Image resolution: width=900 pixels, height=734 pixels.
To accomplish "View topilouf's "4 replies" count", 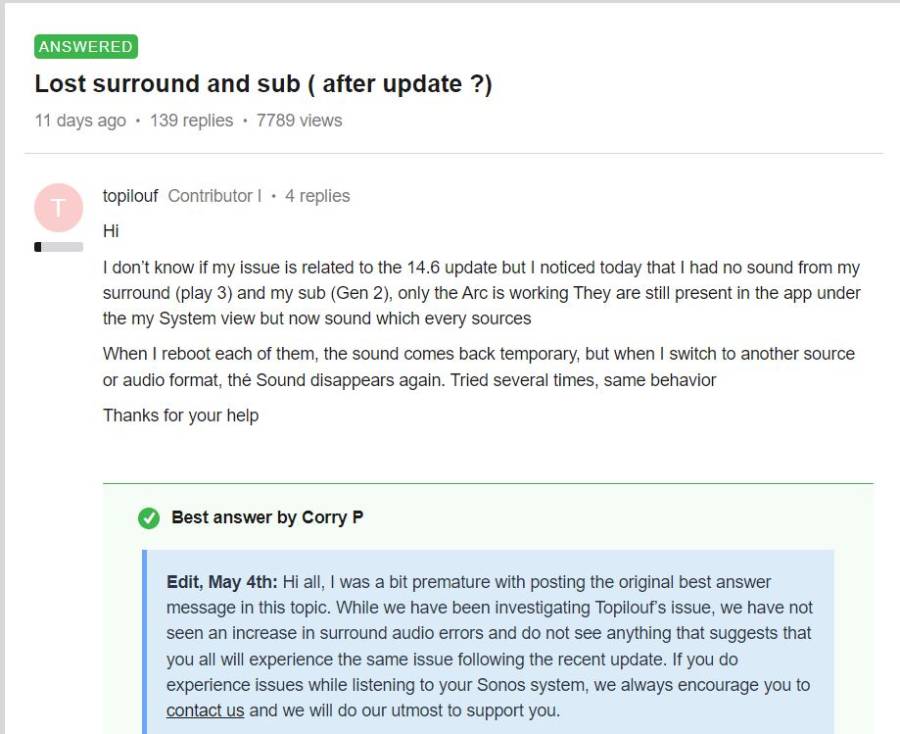I will tap(317, 196).
